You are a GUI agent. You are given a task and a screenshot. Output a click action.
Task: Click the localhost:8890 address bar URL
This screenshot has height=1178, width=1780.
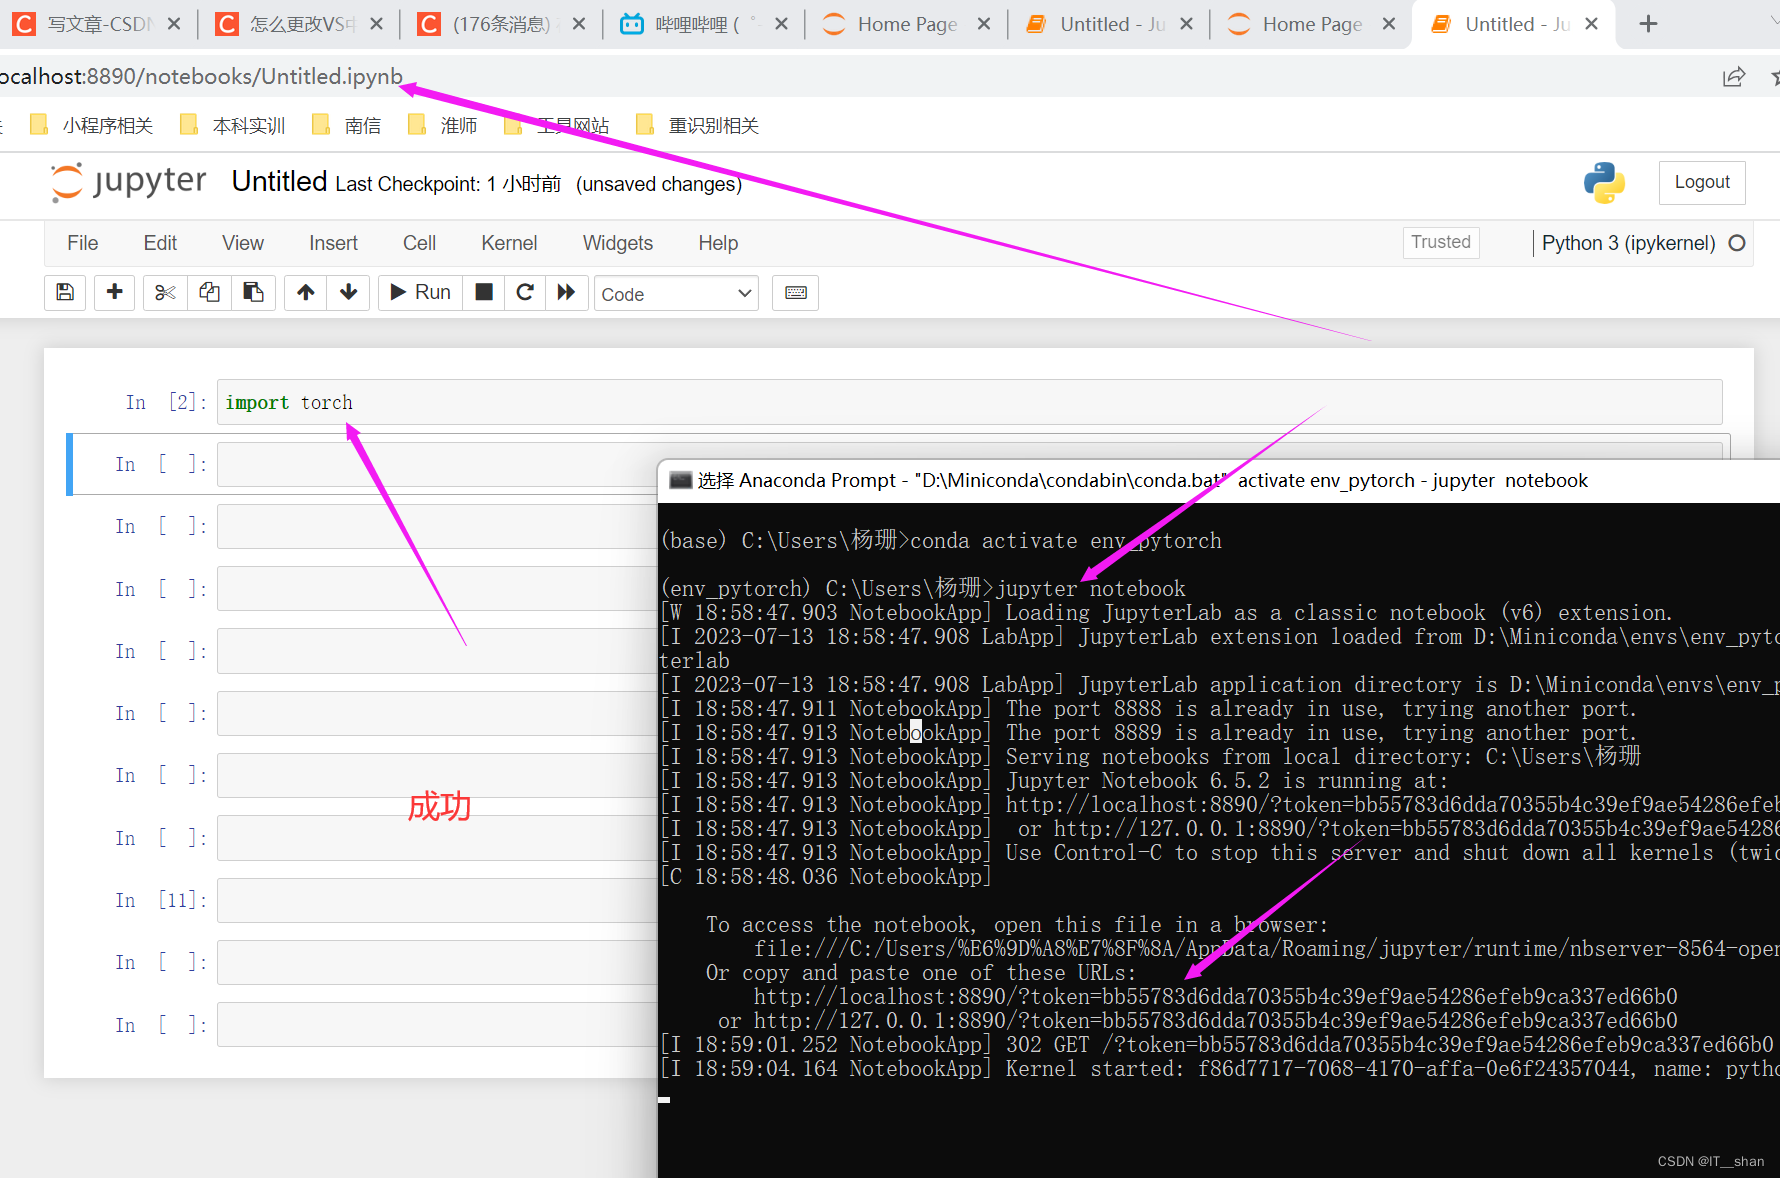201,76
